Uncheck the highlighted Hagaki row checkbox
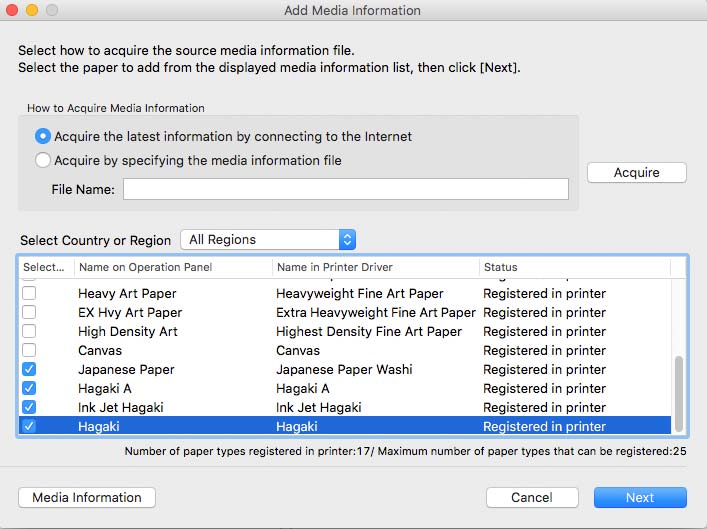707x529 pixels. pos(29,426)
